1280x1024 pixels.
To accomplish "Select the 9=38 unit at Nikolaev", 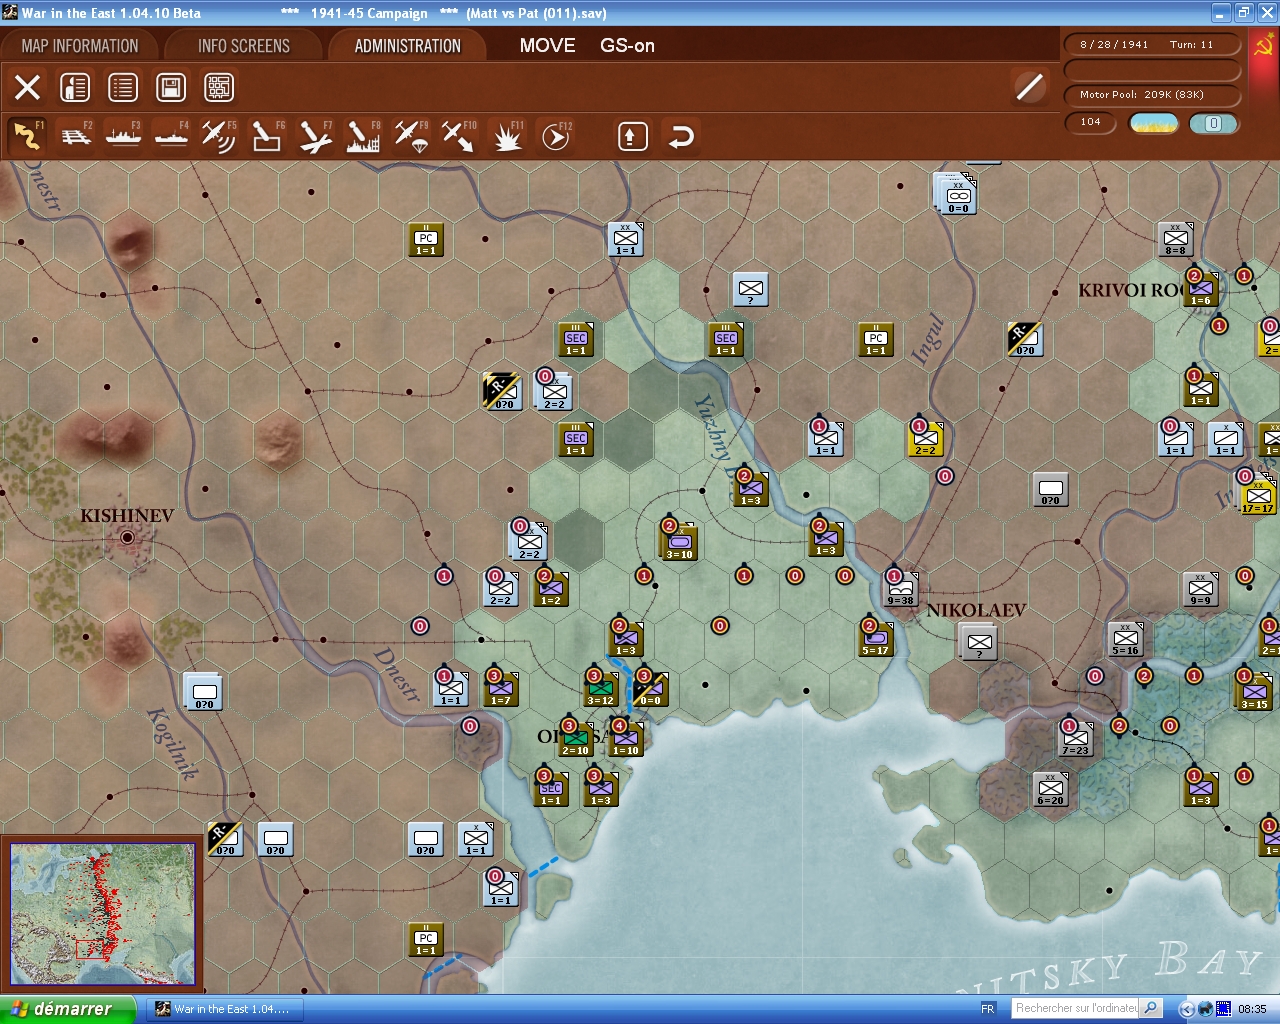I will coord(899,589).
